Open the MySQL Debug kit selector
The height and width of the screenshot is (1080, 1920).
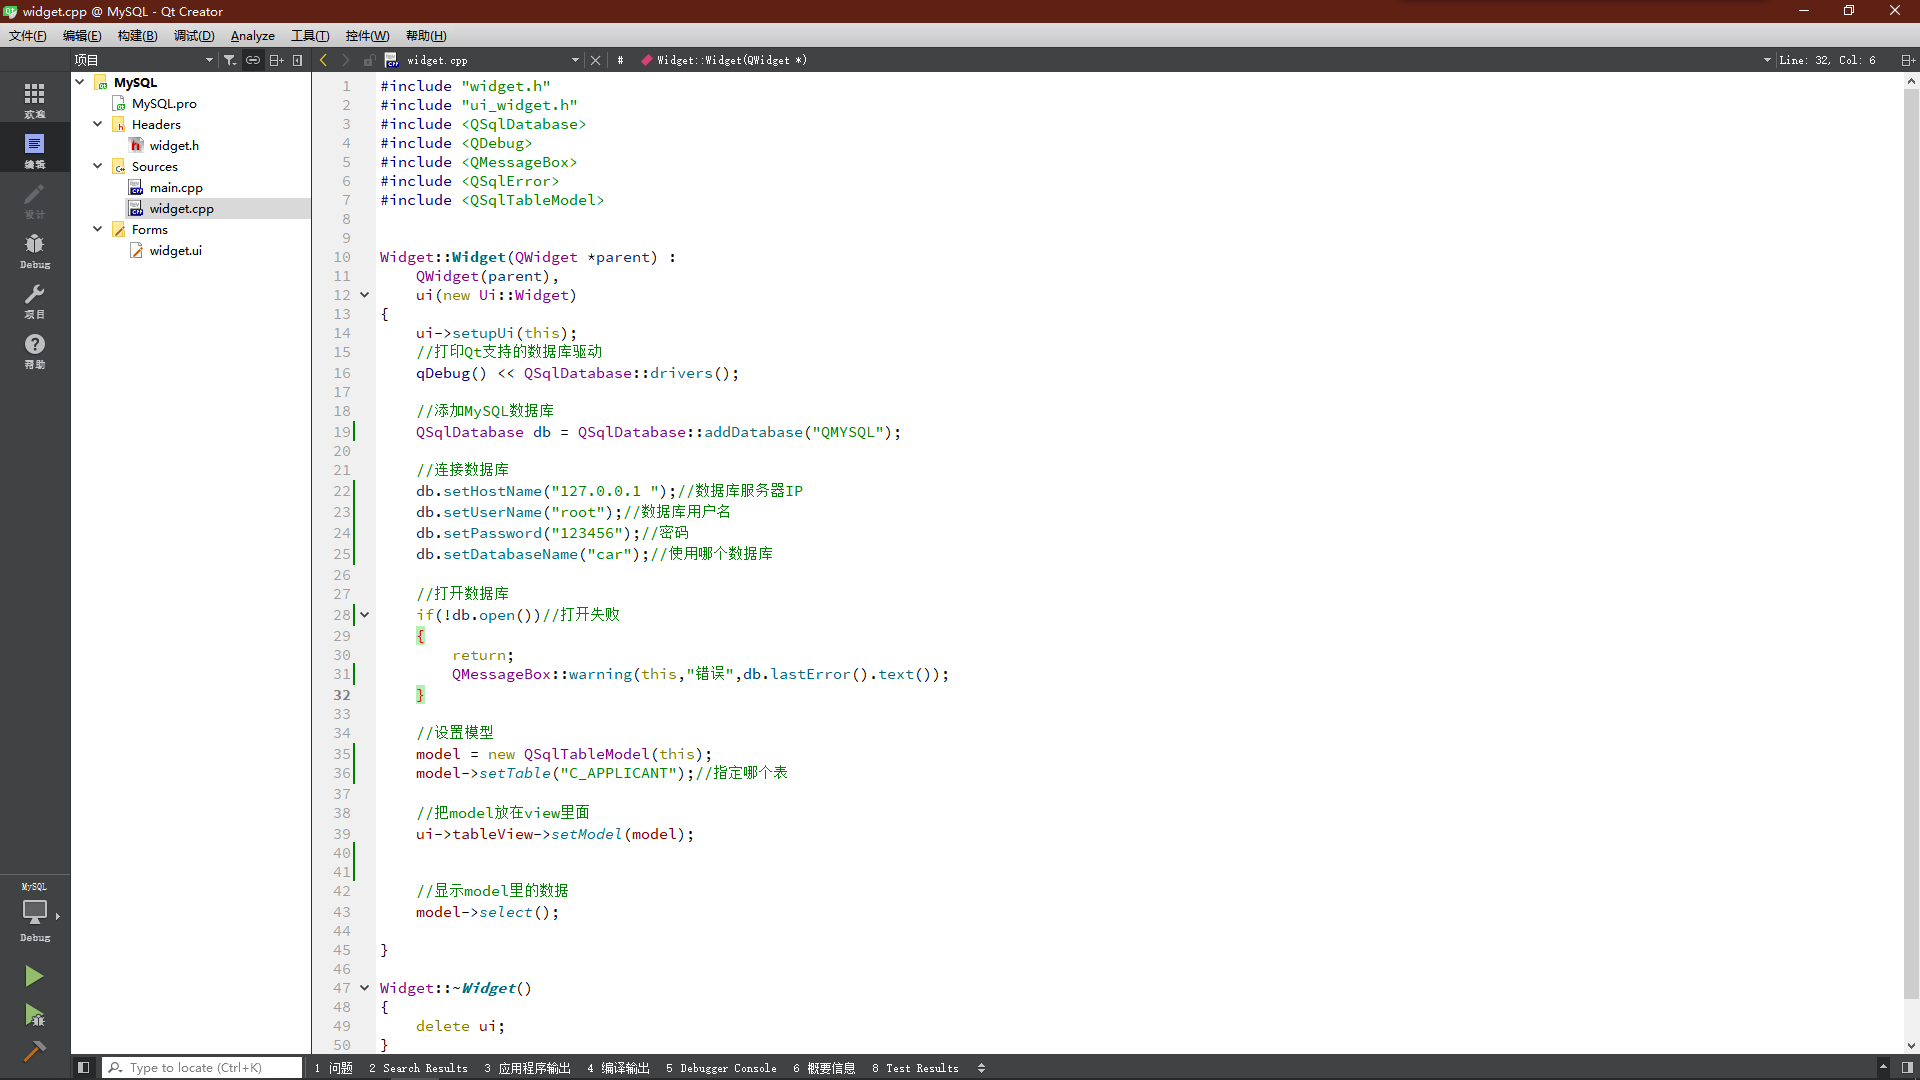coord(35,912)
